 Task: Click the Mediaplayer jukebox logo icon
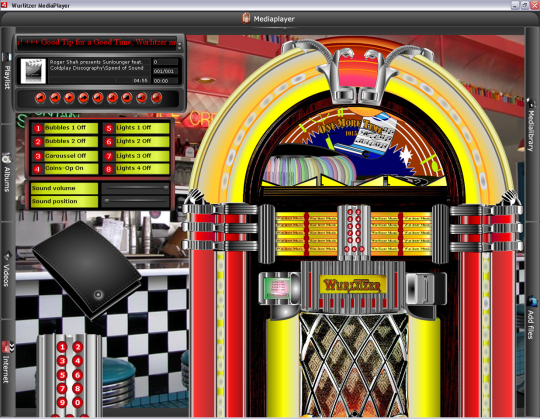coord(246,18)
